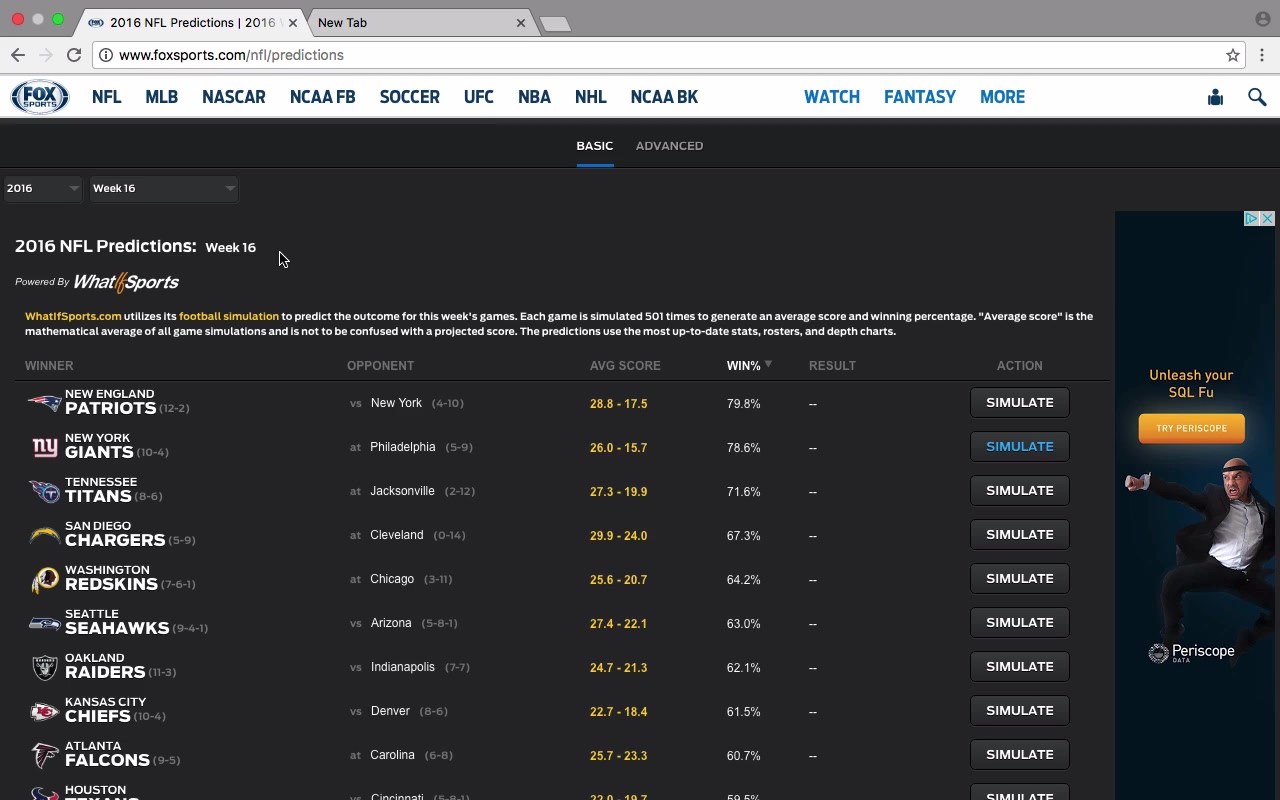This screenshot has height=800, width=1280.
Task: Open the NBA section in the navigation
Action: point(534,97)
